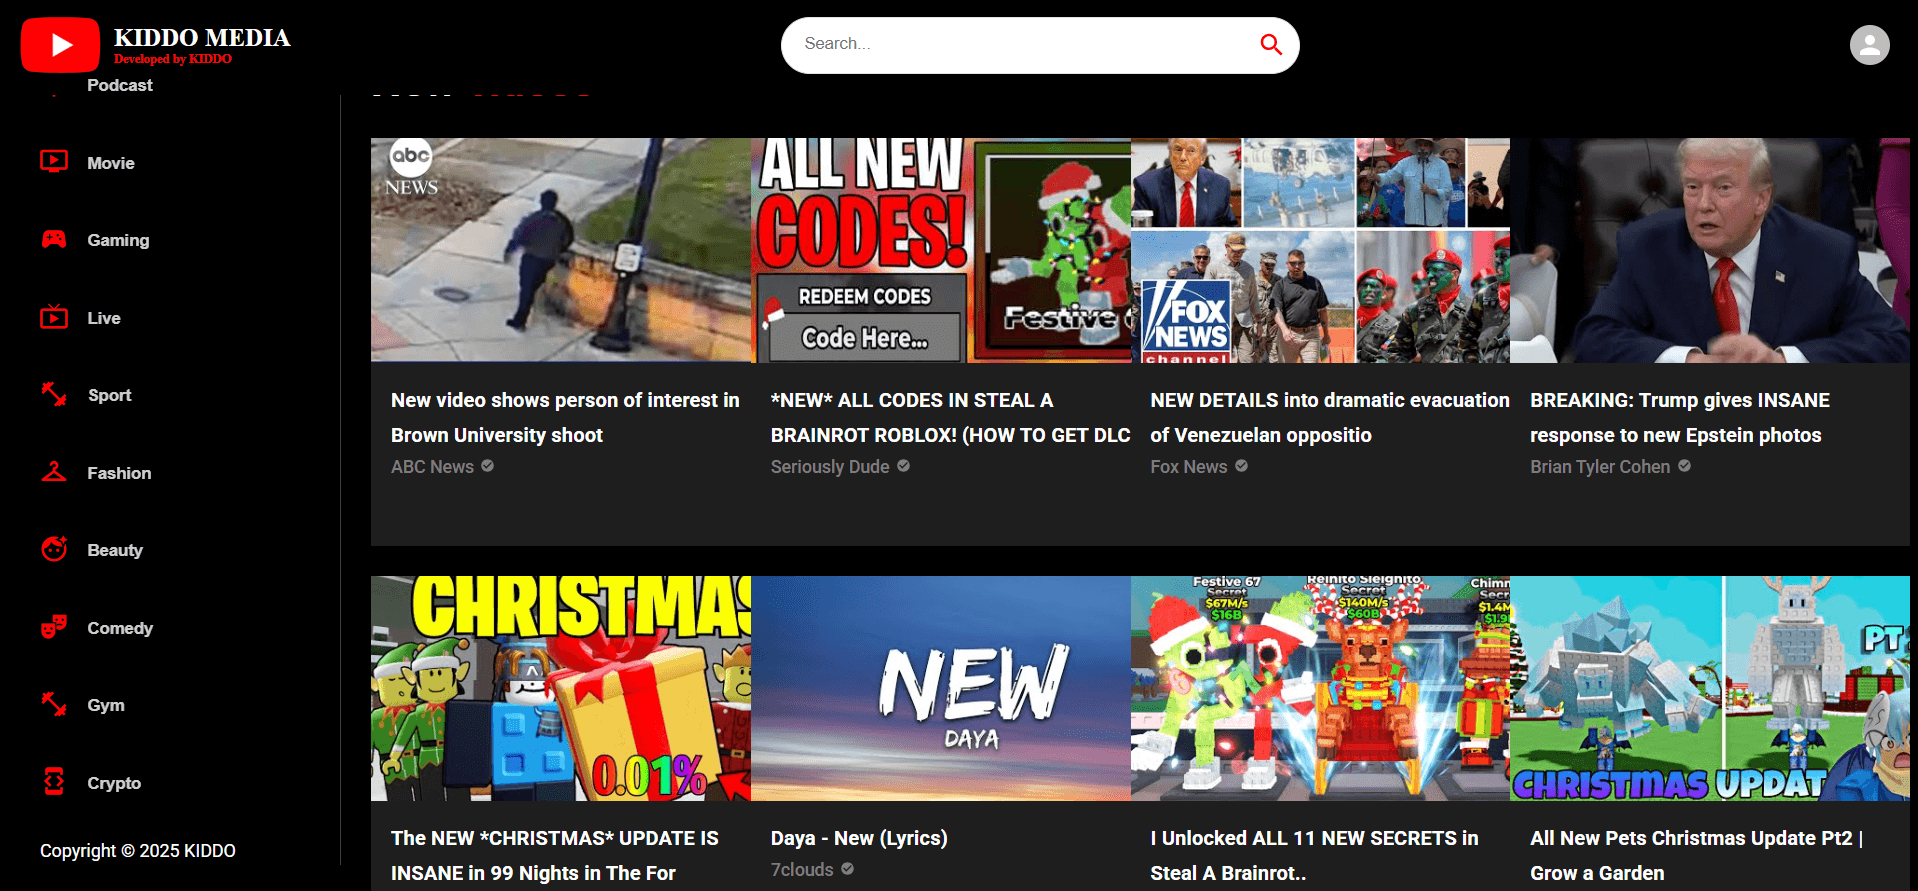Click verified badge next to ABC News
1918x891 pixels.
[x=487, y=466]
